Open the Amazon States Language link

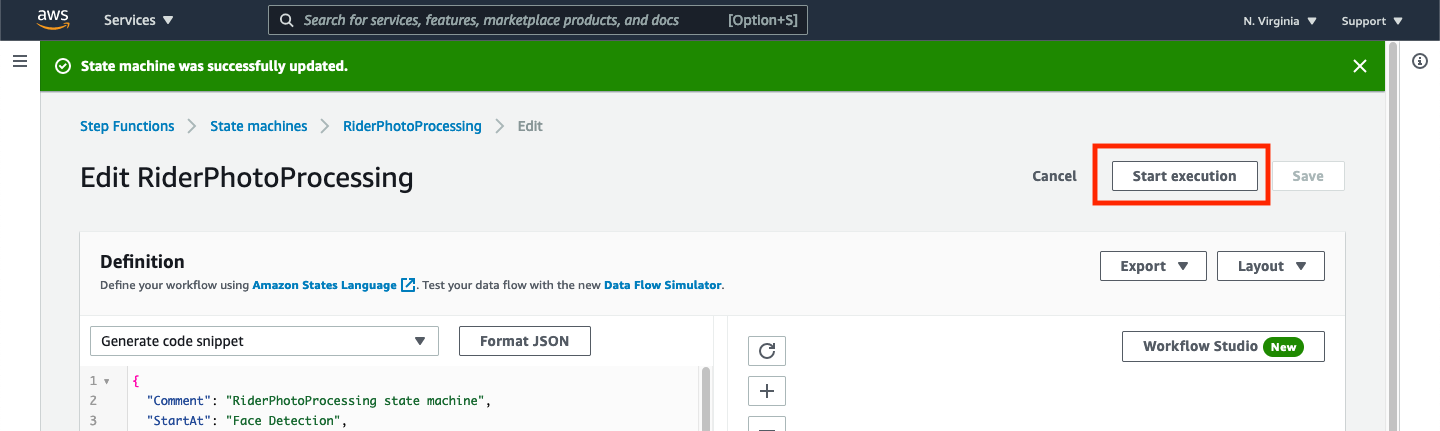tap(324, 285)
